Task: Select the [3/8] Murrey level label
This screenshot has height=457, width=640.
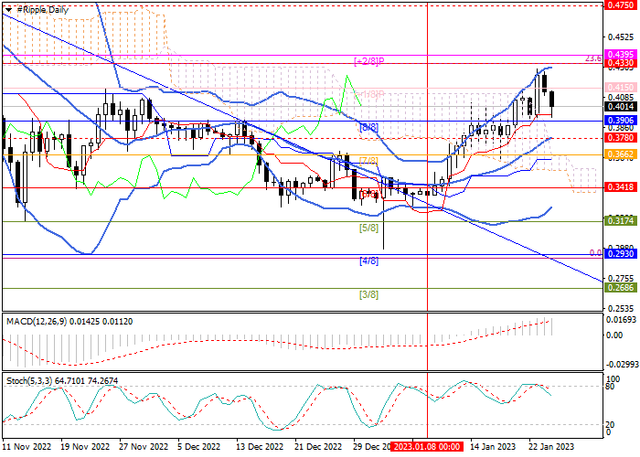Action: point(368,295)
